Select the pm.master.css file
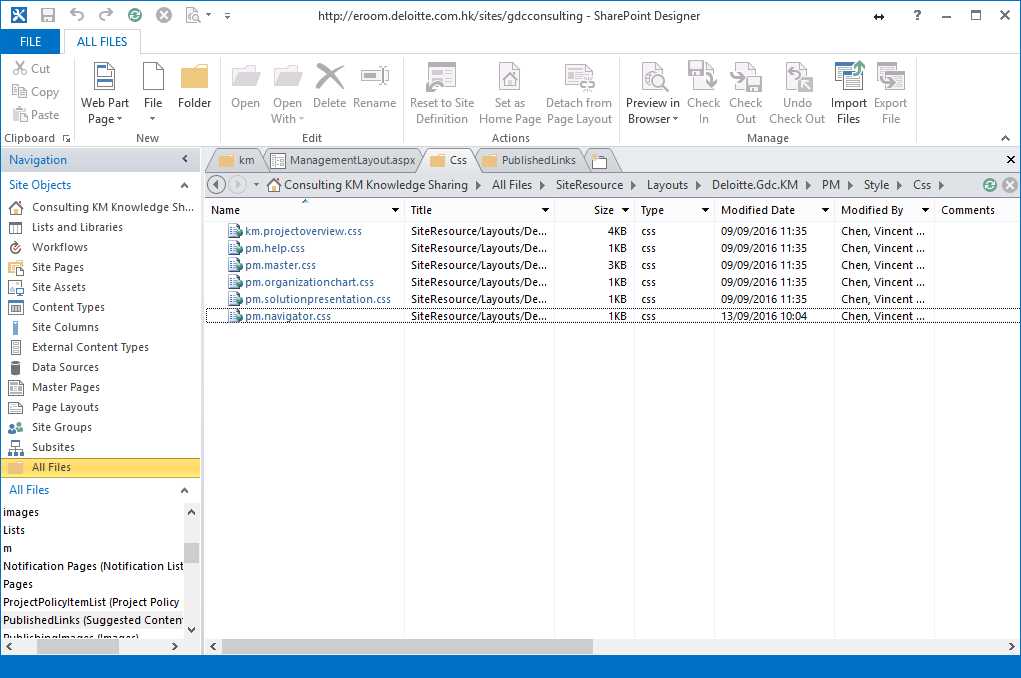This screenshot has height=678, width=1021. pyautogui.click(x=280, y=265)
